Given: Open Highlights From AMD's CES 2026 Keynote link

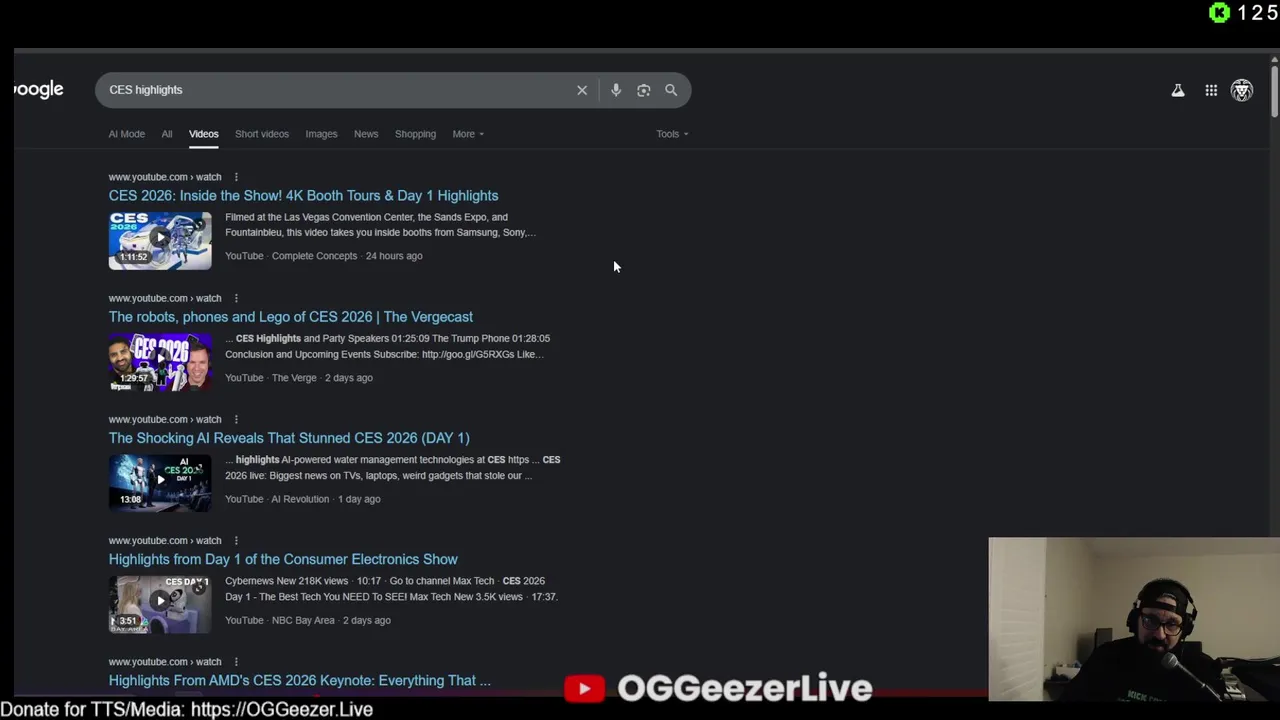Looking at the screenshot, I should [300, 681].
